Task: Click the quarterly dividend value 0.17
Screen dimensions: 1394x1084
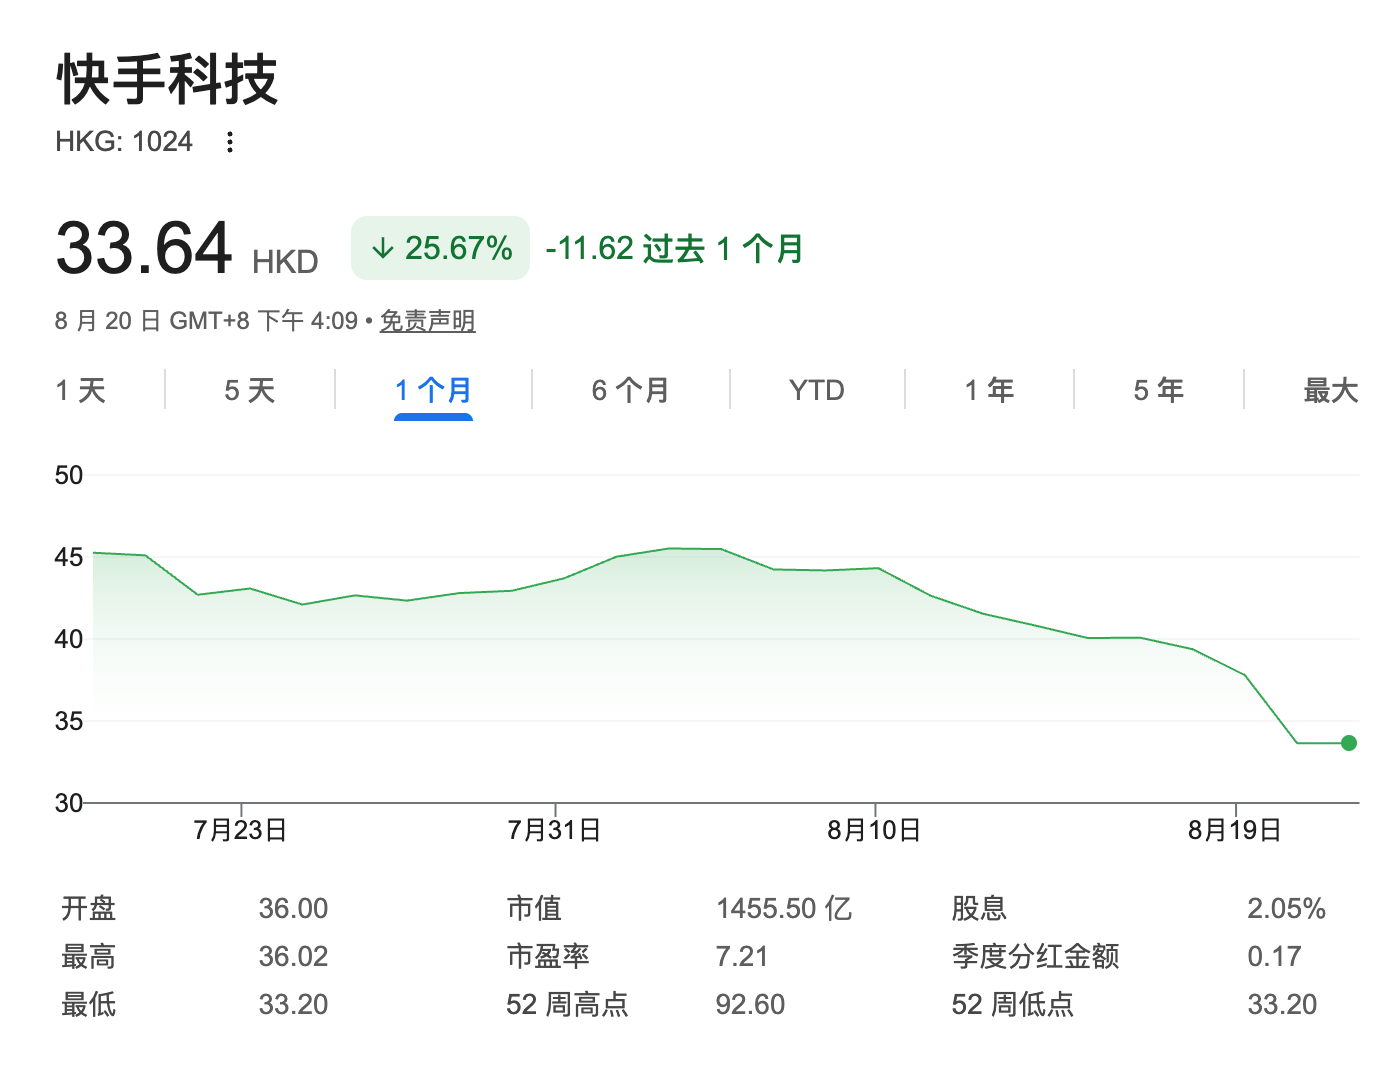Action: (1274, 956)
